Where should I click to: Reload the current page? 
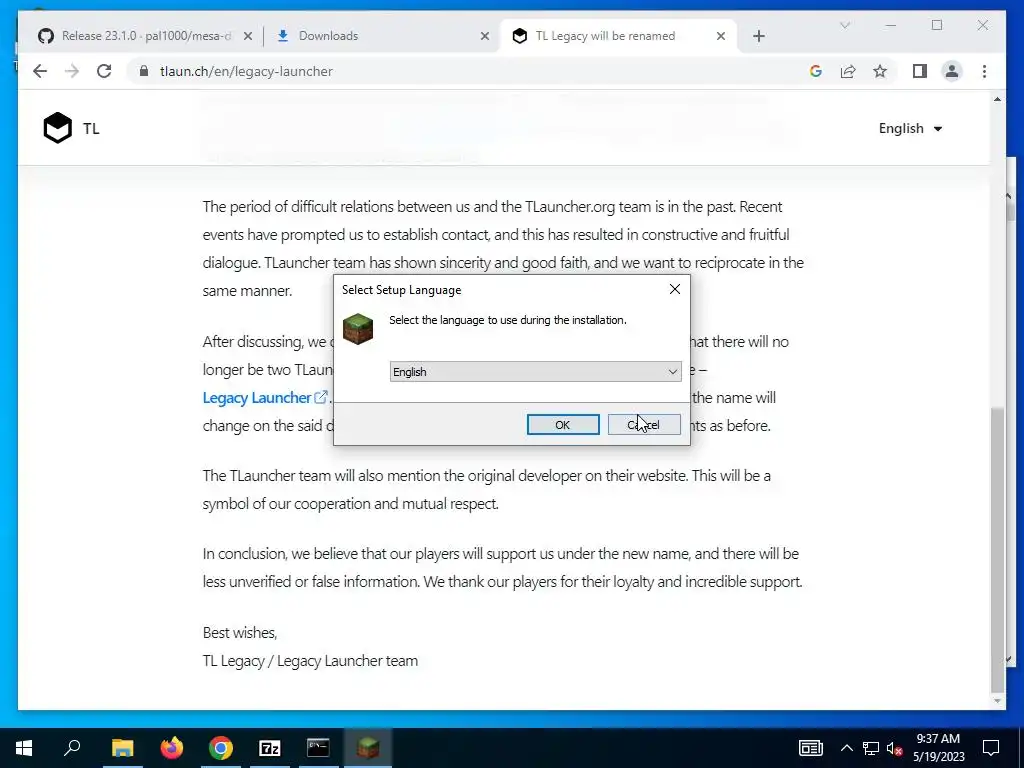[104, 71]
